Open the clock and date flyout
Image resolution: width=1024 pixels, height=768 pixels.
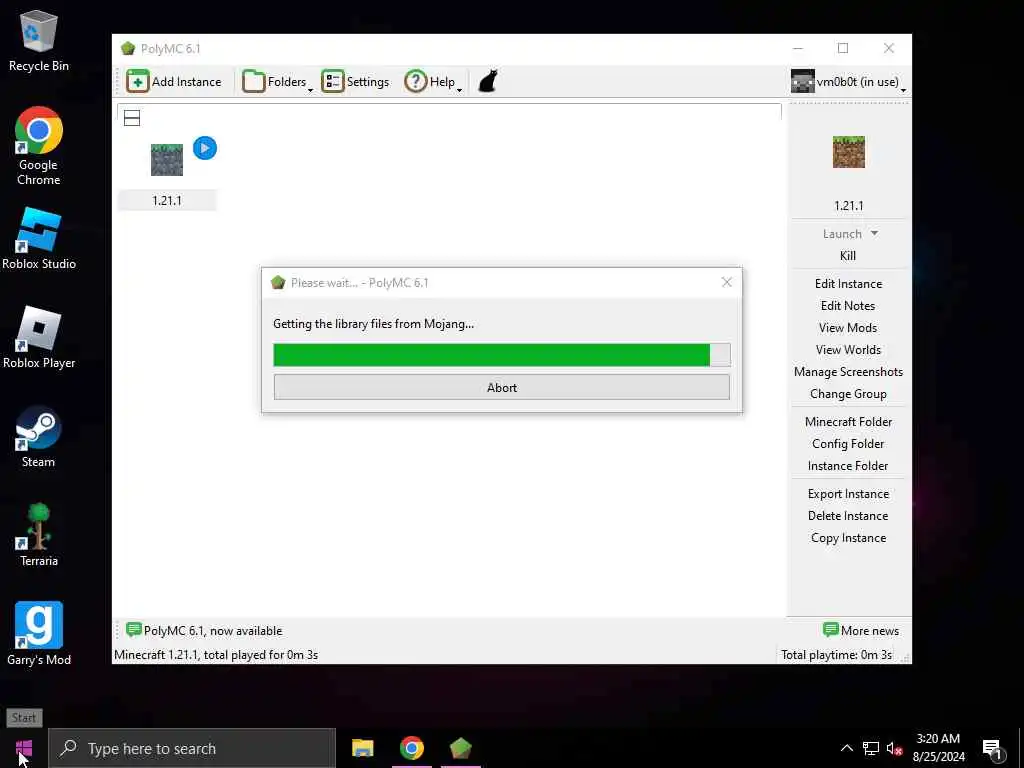(x=938, y=748)
